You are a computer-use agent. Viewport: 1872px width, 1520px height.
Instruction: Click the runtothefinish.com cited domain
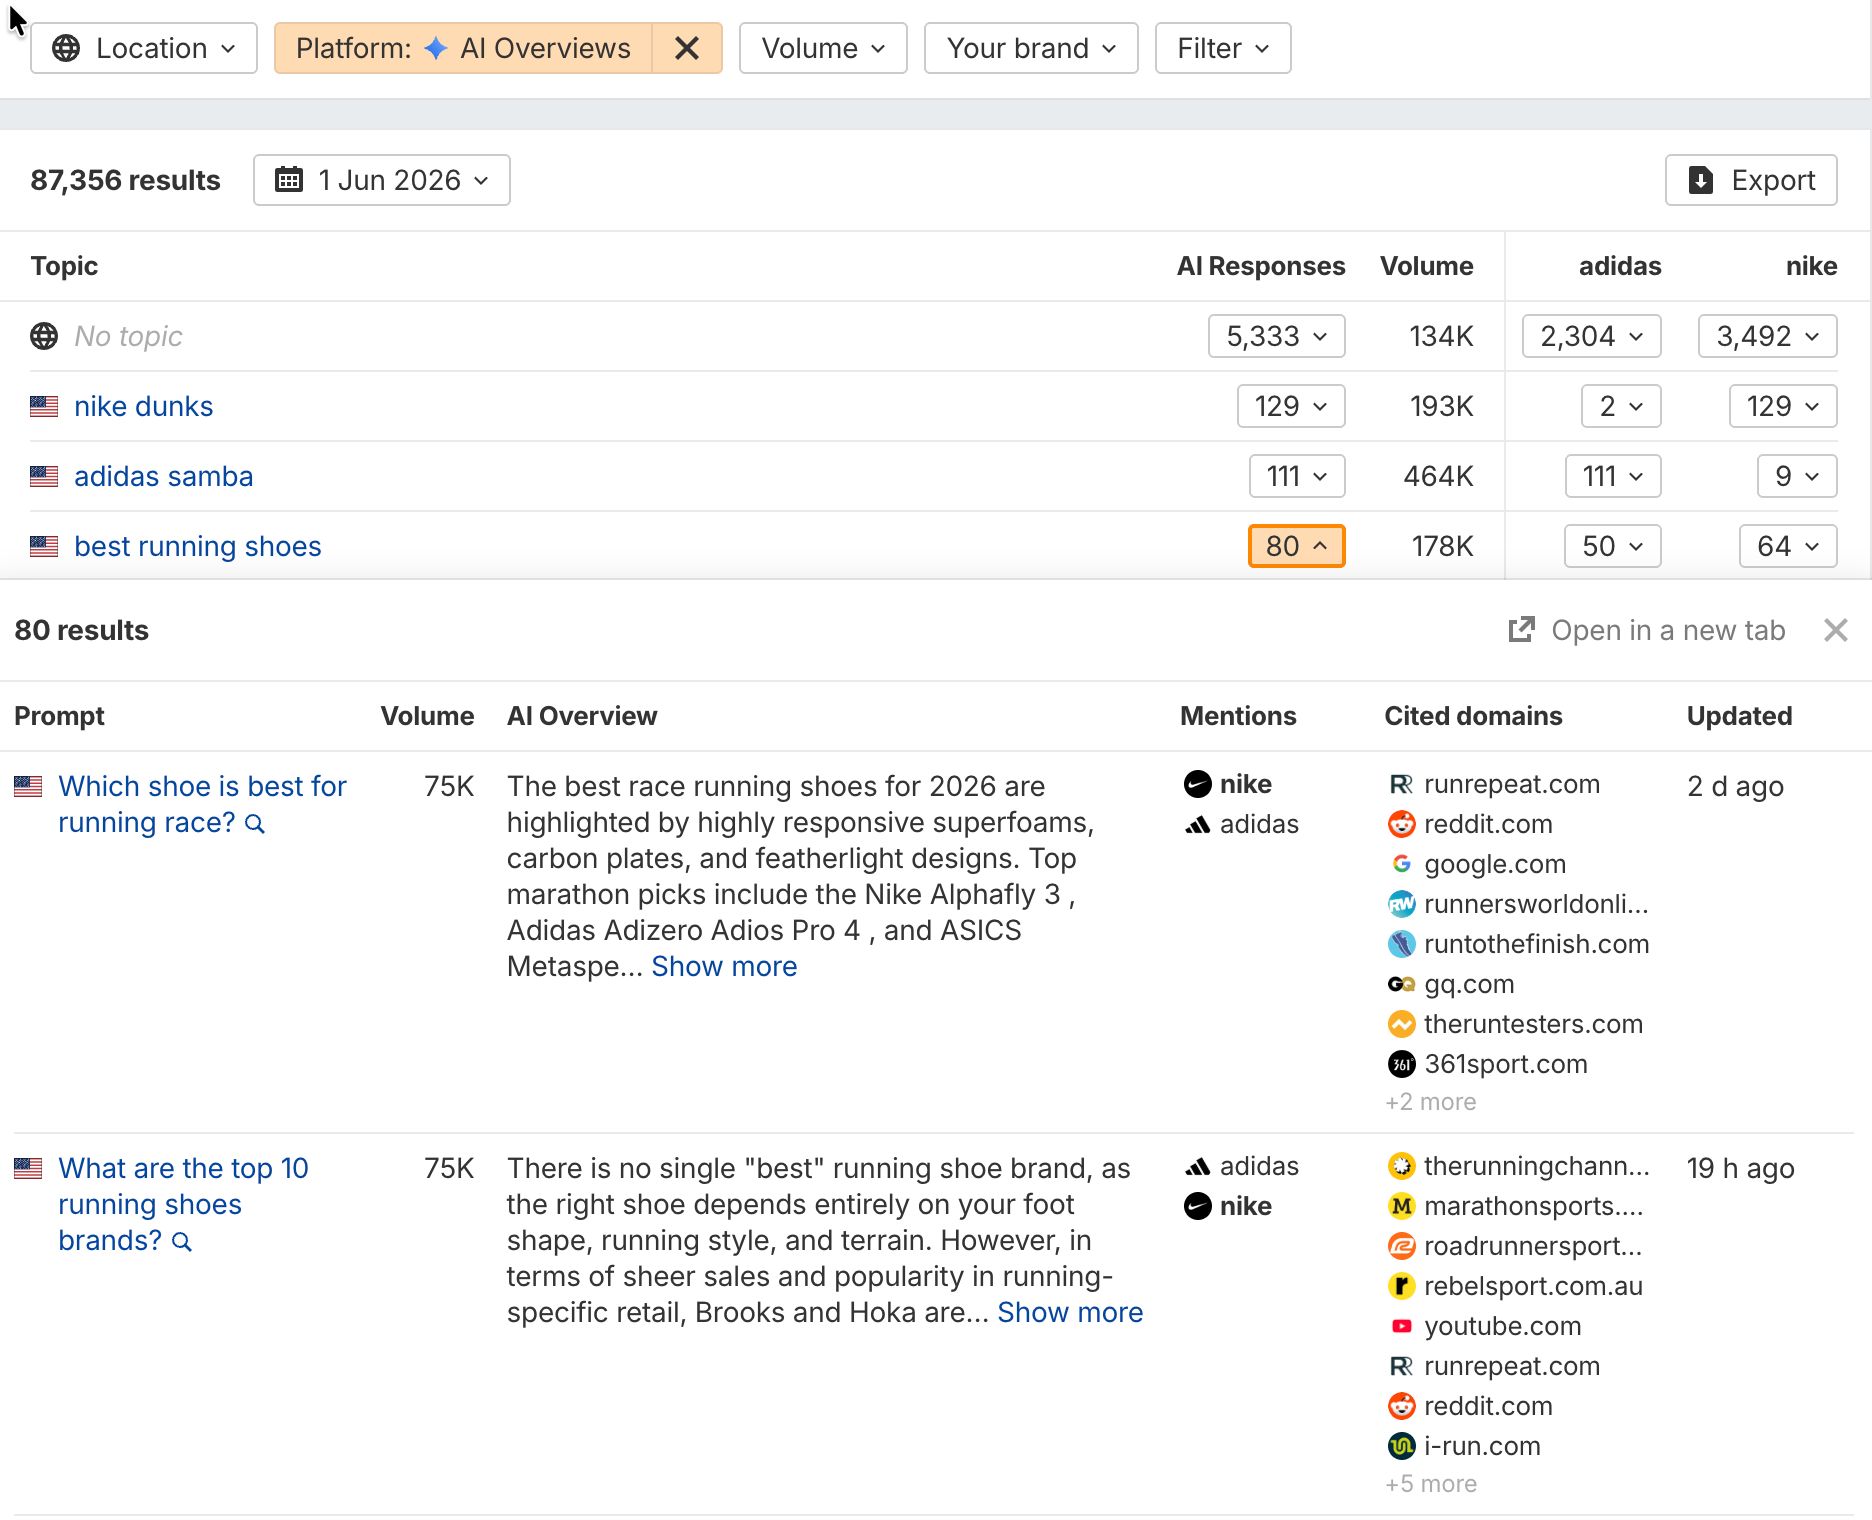[1537, 944]
